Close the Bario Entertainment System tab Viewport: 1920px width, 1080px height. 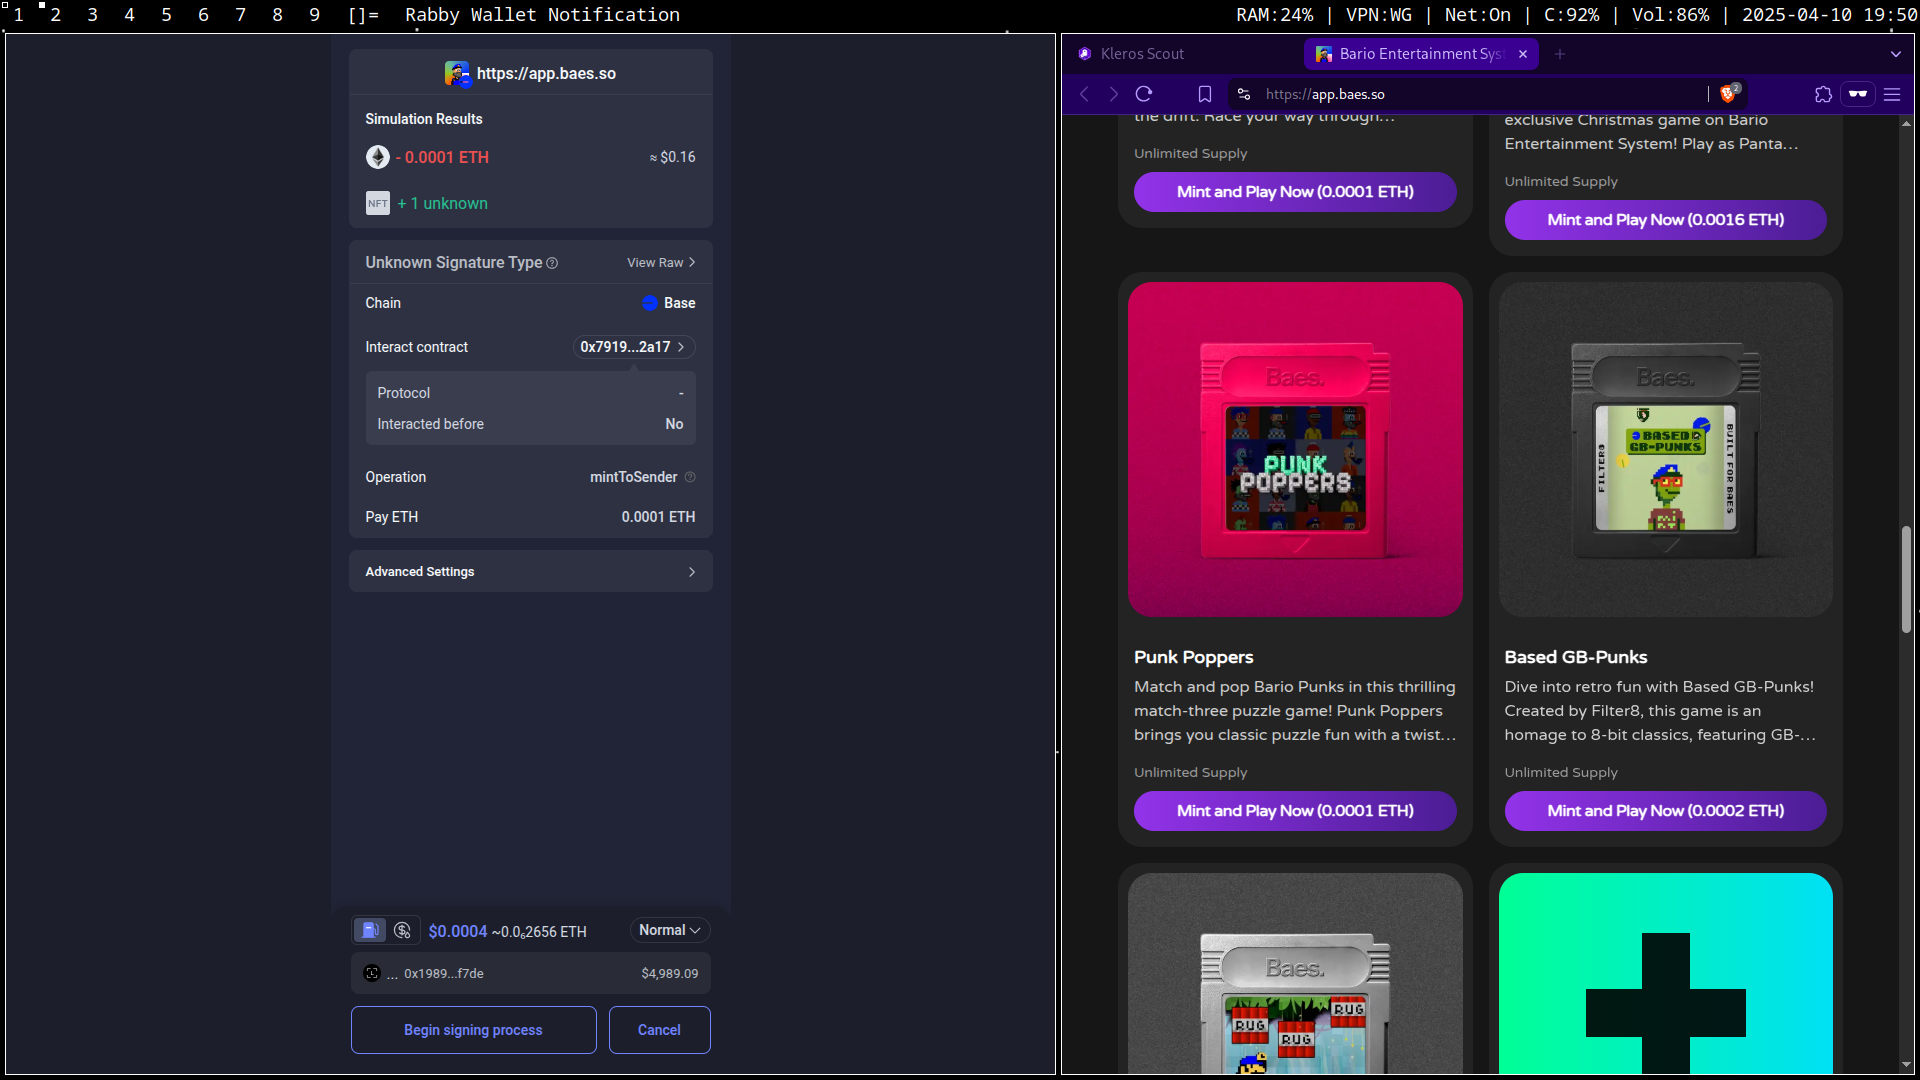[1523, 54]
